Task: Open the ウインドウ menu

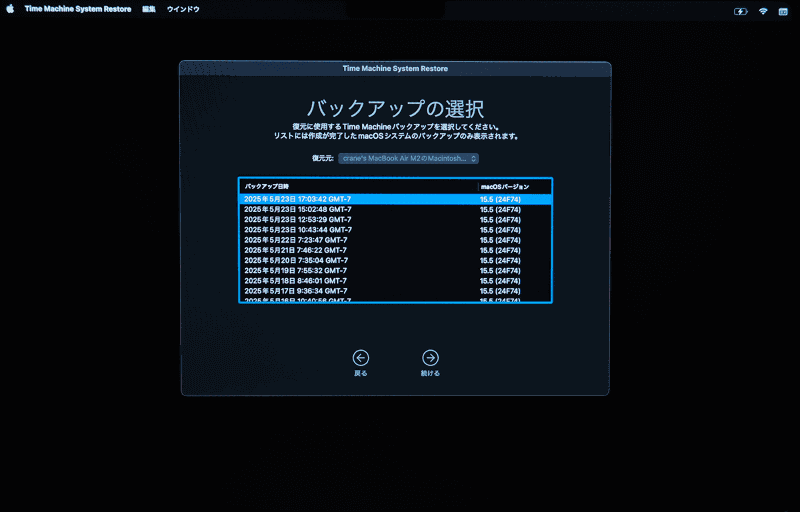Action: [183, 9]
